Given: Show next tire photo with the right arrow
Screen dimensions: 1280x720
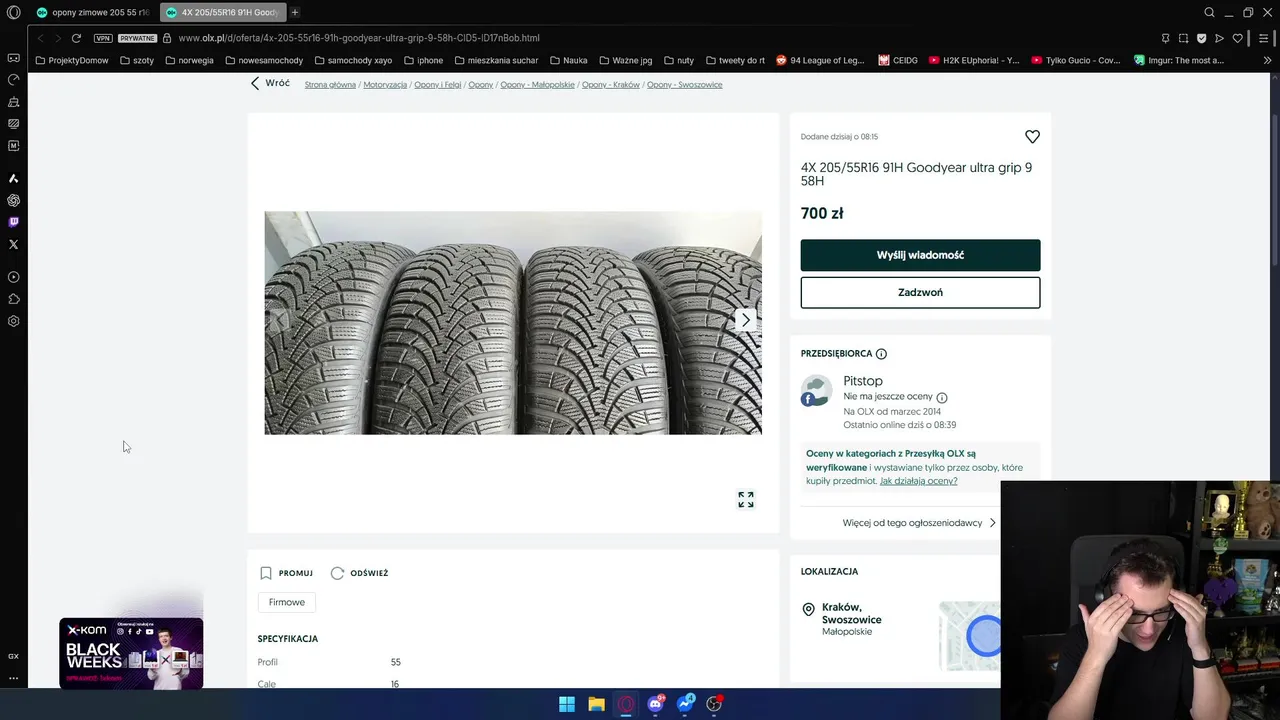Looking at the screenshot, I should pyautogui.click(x=745, y=320).
